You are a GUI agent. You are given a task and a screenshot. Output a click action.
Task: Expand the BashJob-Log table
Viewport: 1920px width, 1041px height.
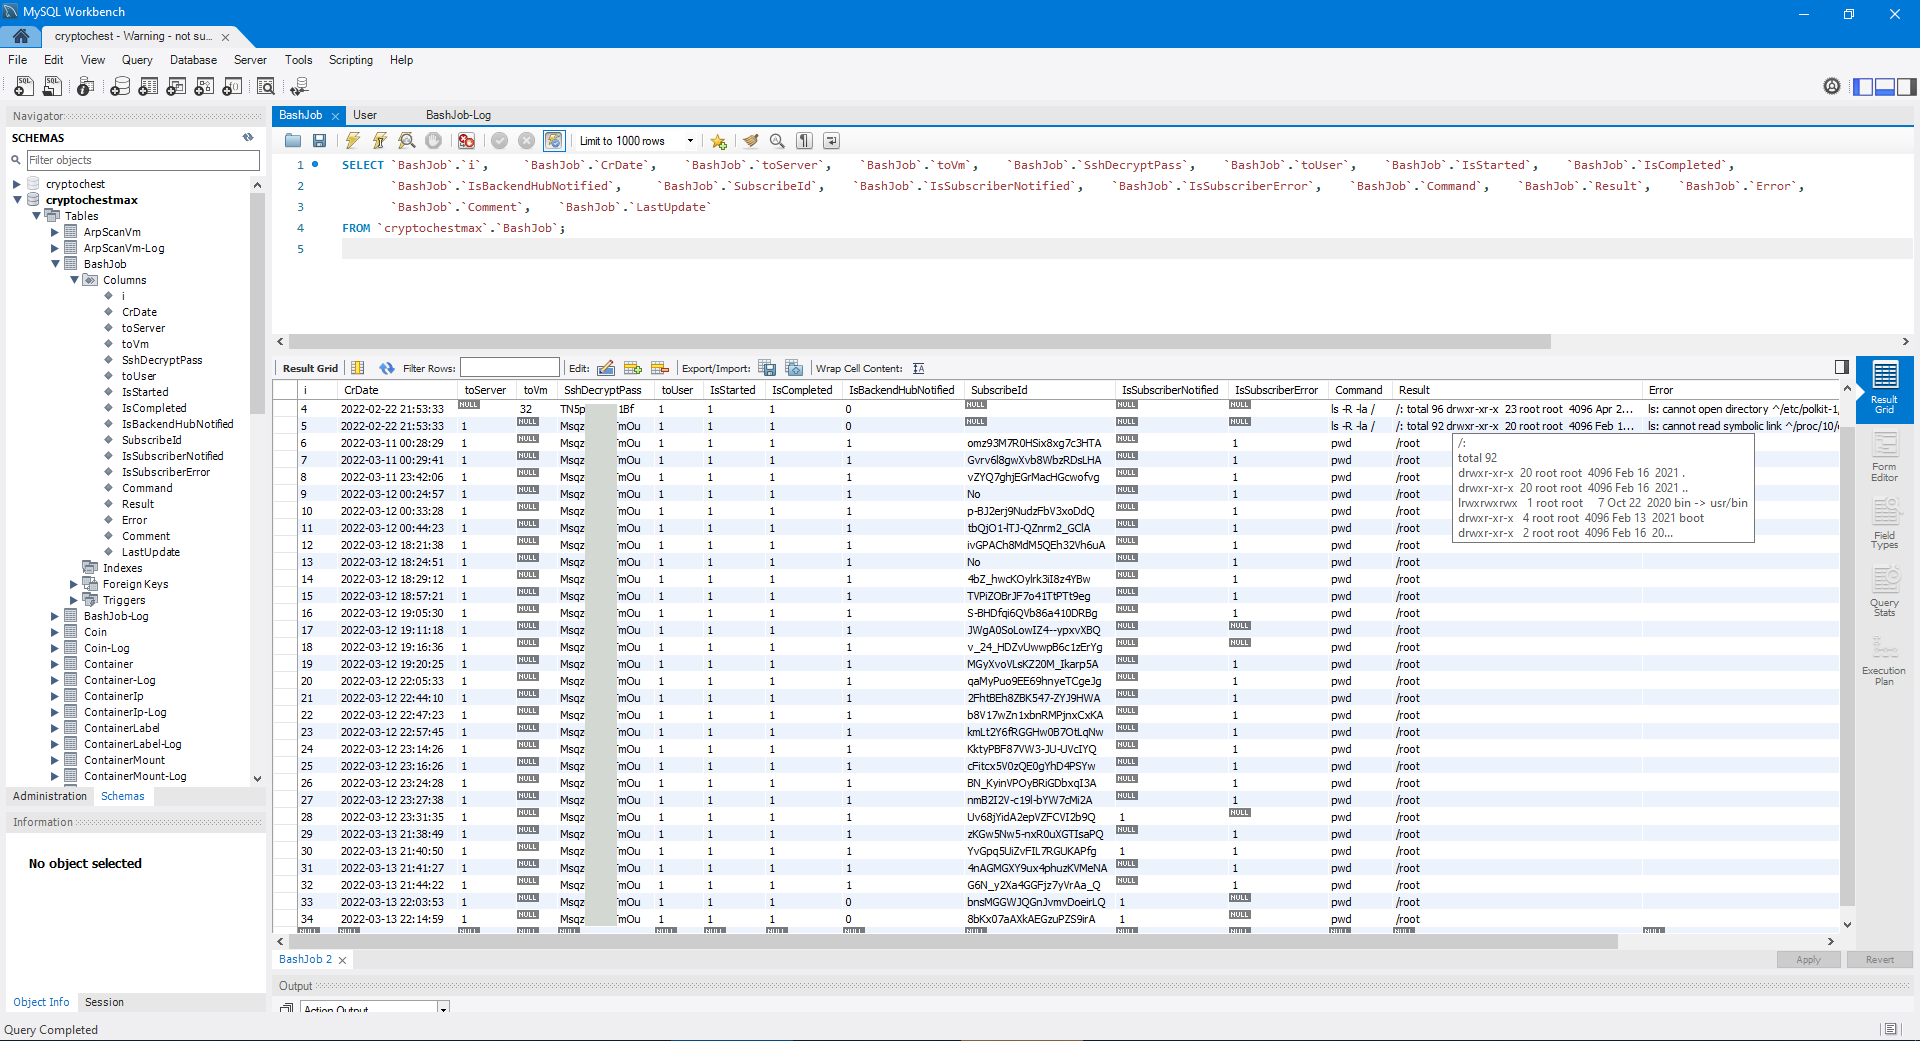point(55,616)
